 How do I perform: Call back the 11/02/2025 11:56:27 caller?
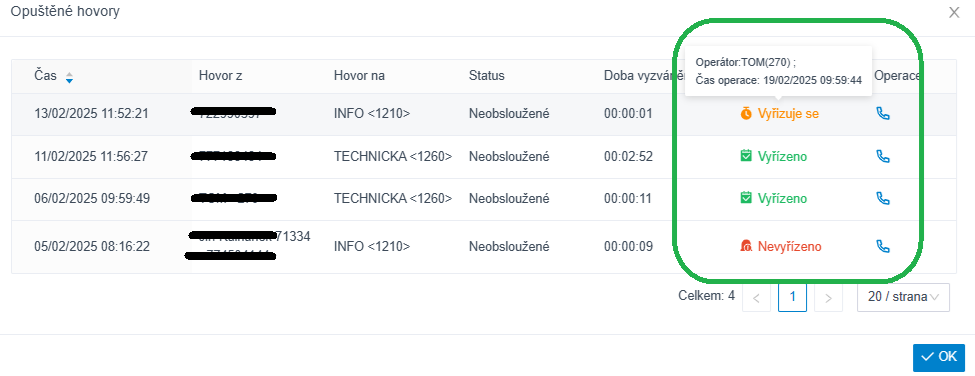pyautogui.click(x=882, y=156)
